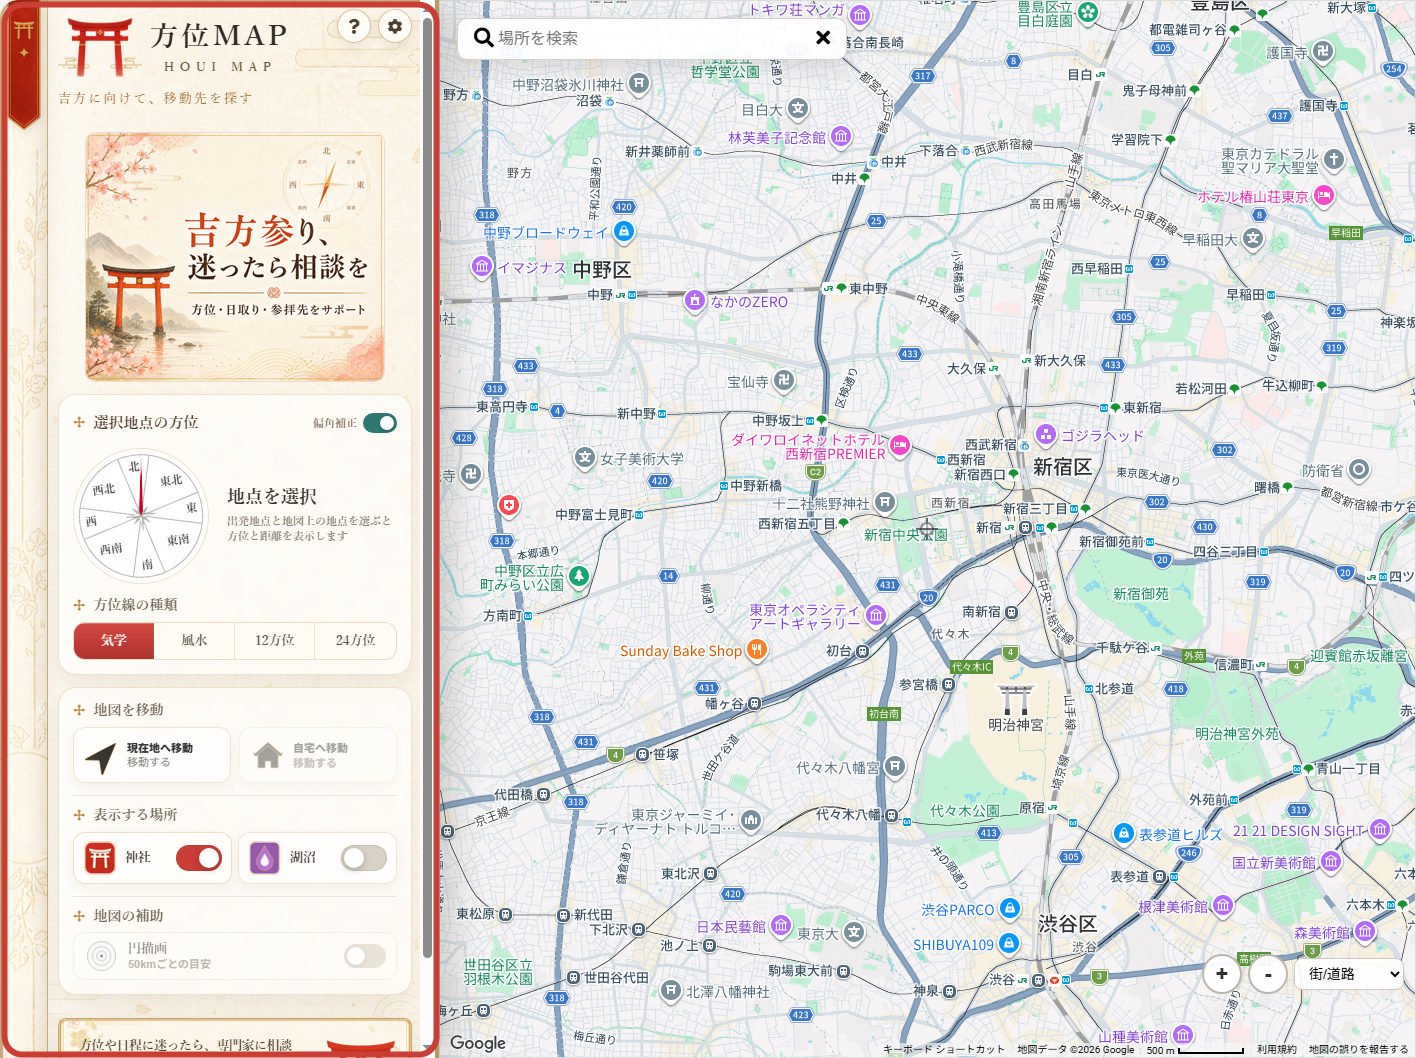
Task: Toggle the 湖沼 display switch
Action: (x=364, y=858)
